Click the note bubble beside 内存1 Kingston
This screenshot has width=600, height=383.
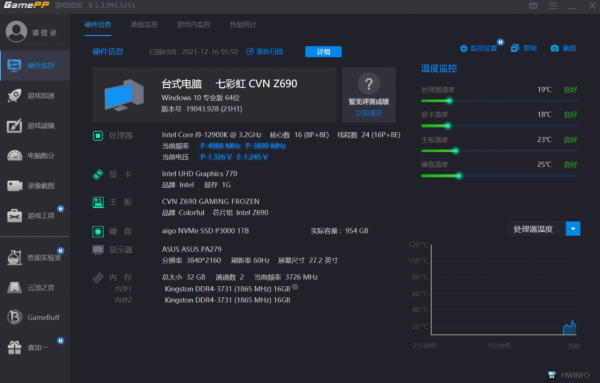click(295, 287)
